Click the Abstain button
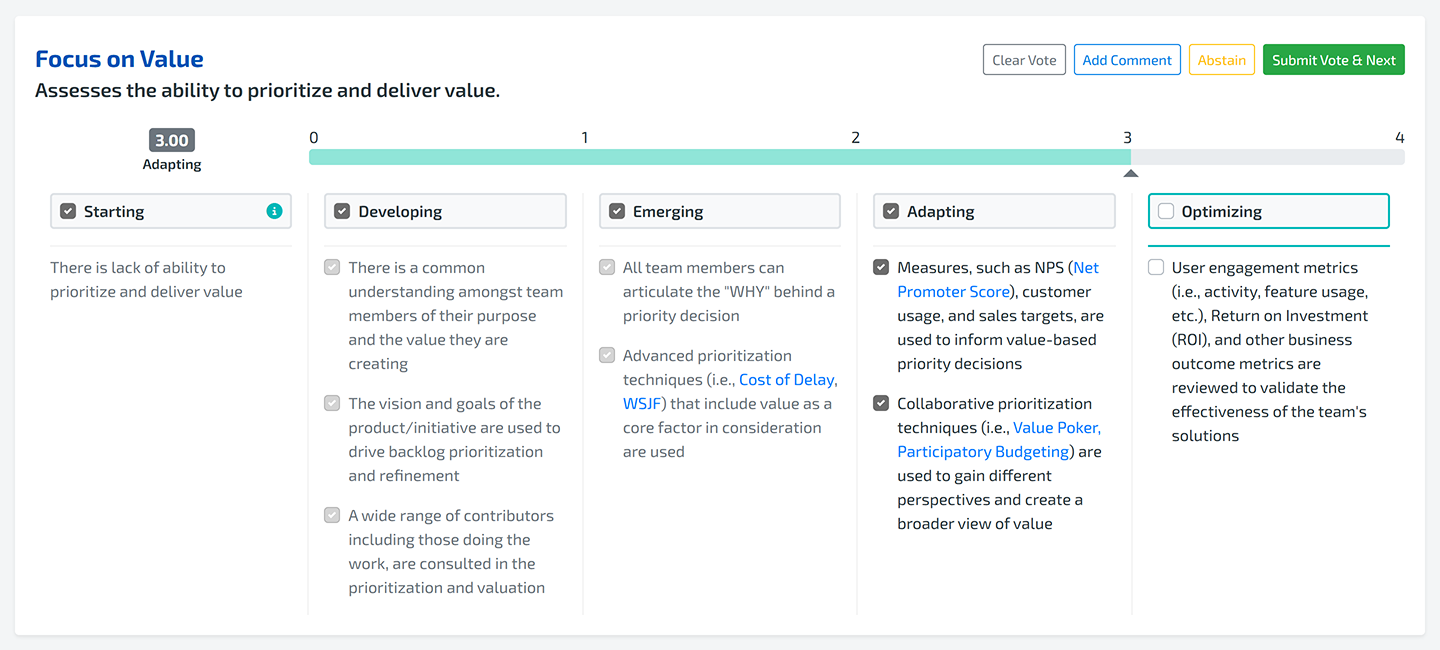 point(1221,60)
